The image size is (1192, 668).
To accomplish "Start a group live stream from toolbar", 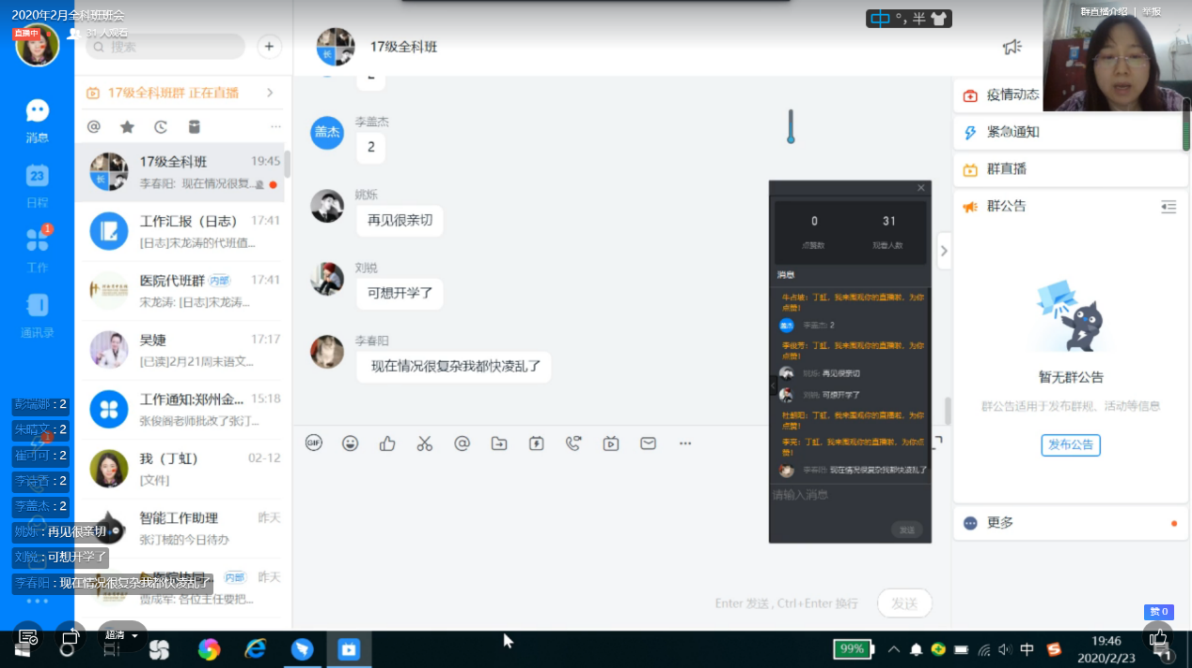I will tap(611, 443).
